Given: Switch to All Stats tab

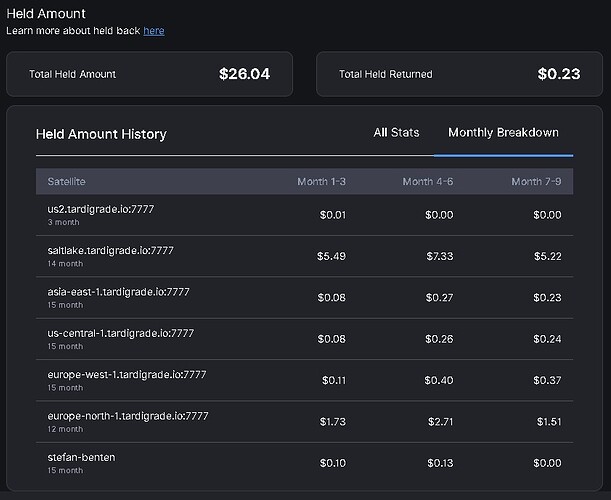Looking at the screenshot, I should pos(396,133).
